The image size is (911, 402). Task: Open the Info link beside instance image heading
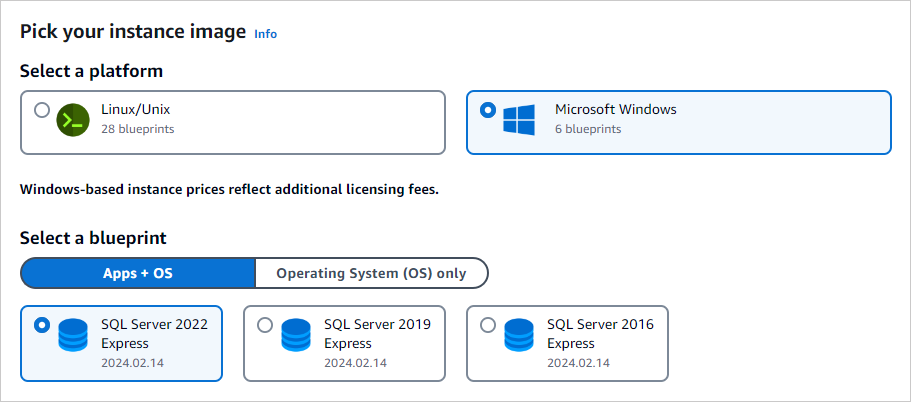[266, 34]
